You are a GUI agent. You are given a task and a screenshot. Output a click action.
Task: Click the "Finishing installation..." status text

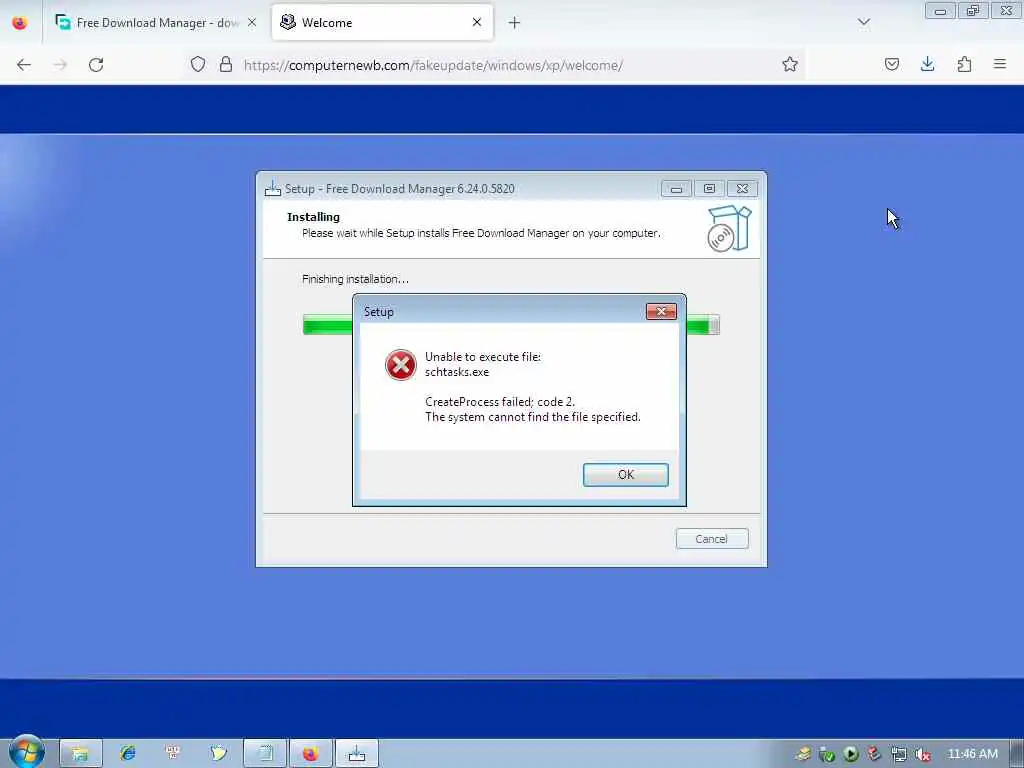[x=355, y=280]
